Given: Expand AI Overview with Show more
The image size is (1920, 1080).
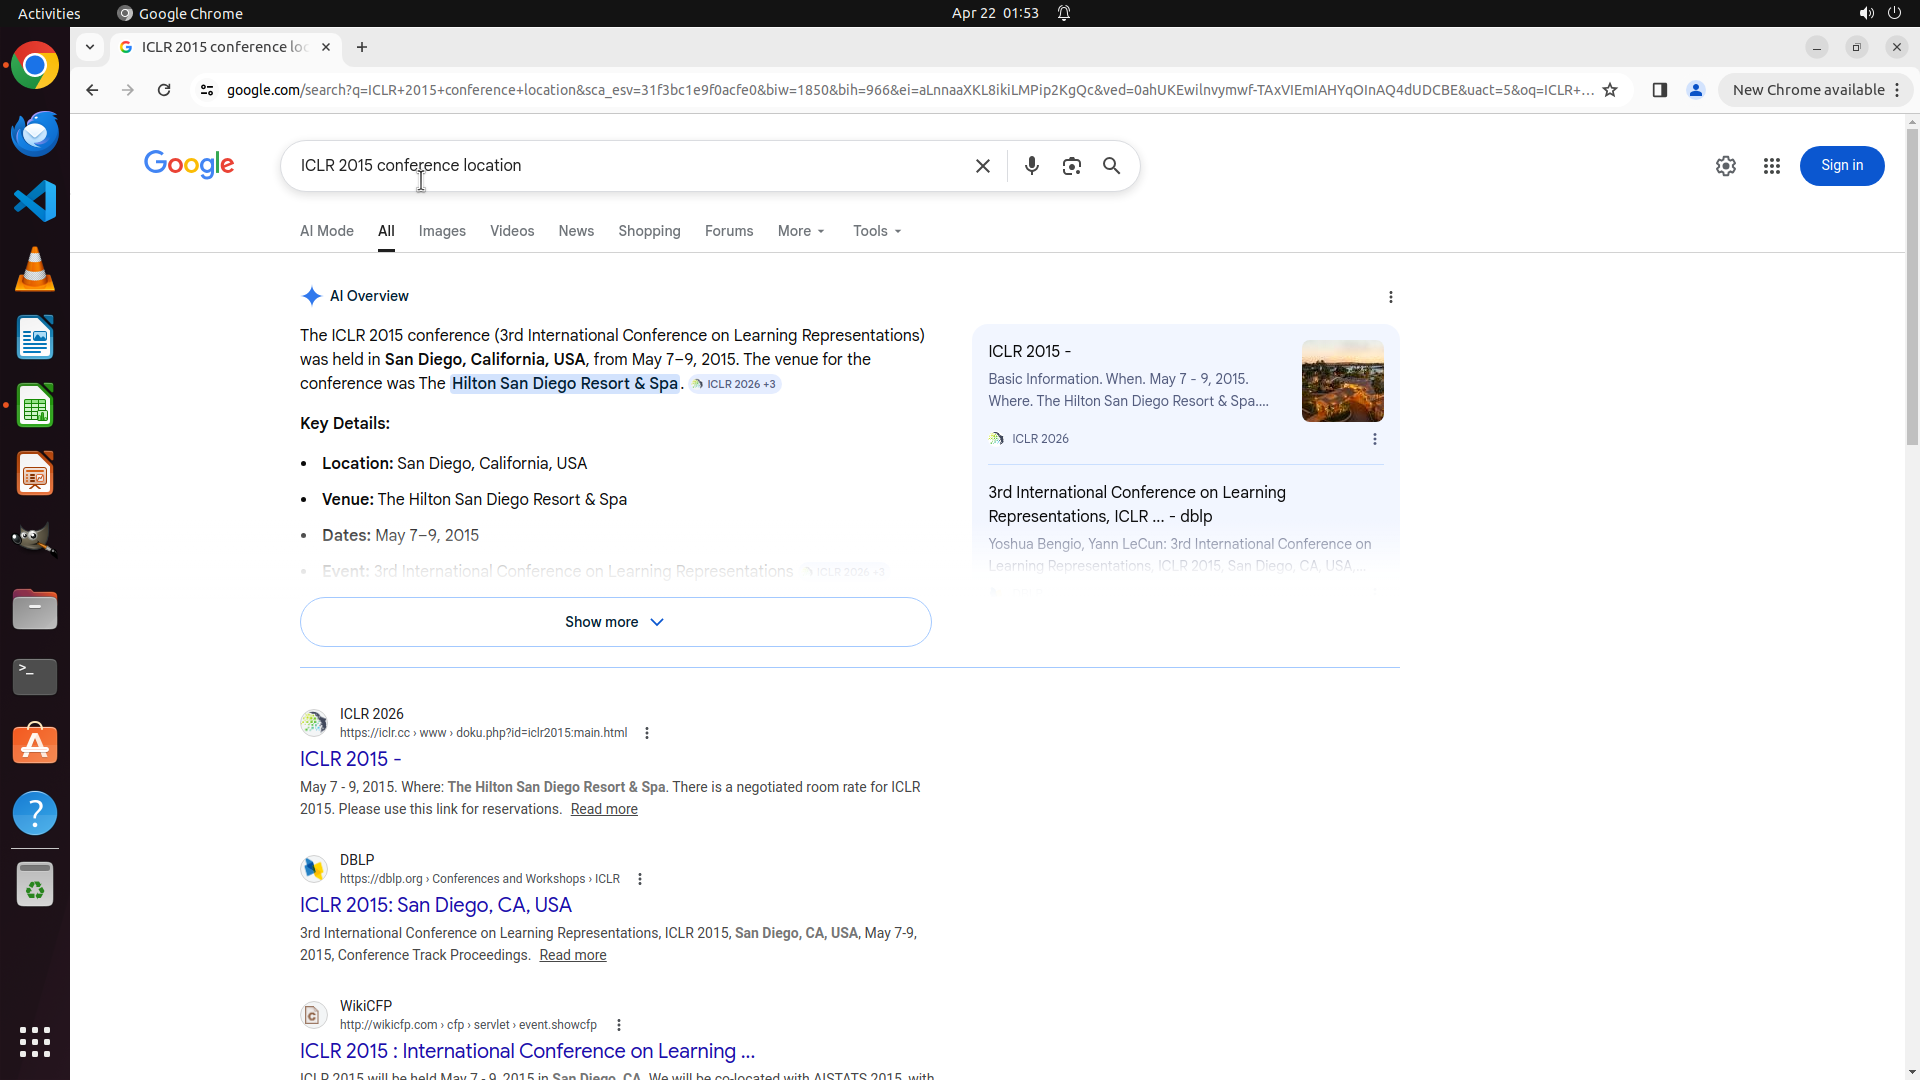Looking at the screenshot, I should click(615, 622).
